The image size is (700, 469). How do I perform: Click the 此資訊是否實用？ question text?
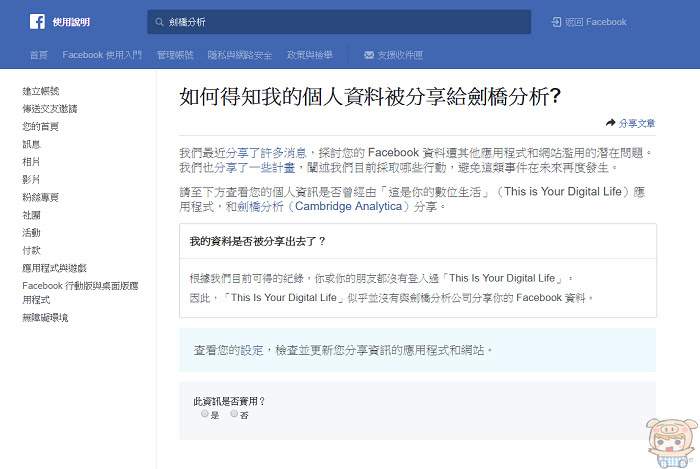click(229, 401)
